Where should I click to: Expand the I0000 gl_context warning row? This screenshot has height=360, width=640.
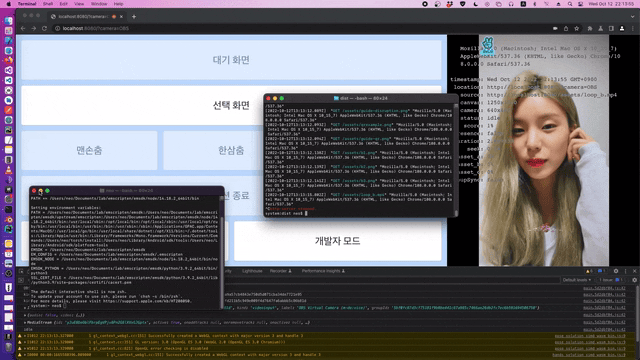click(x=24, y=355)
